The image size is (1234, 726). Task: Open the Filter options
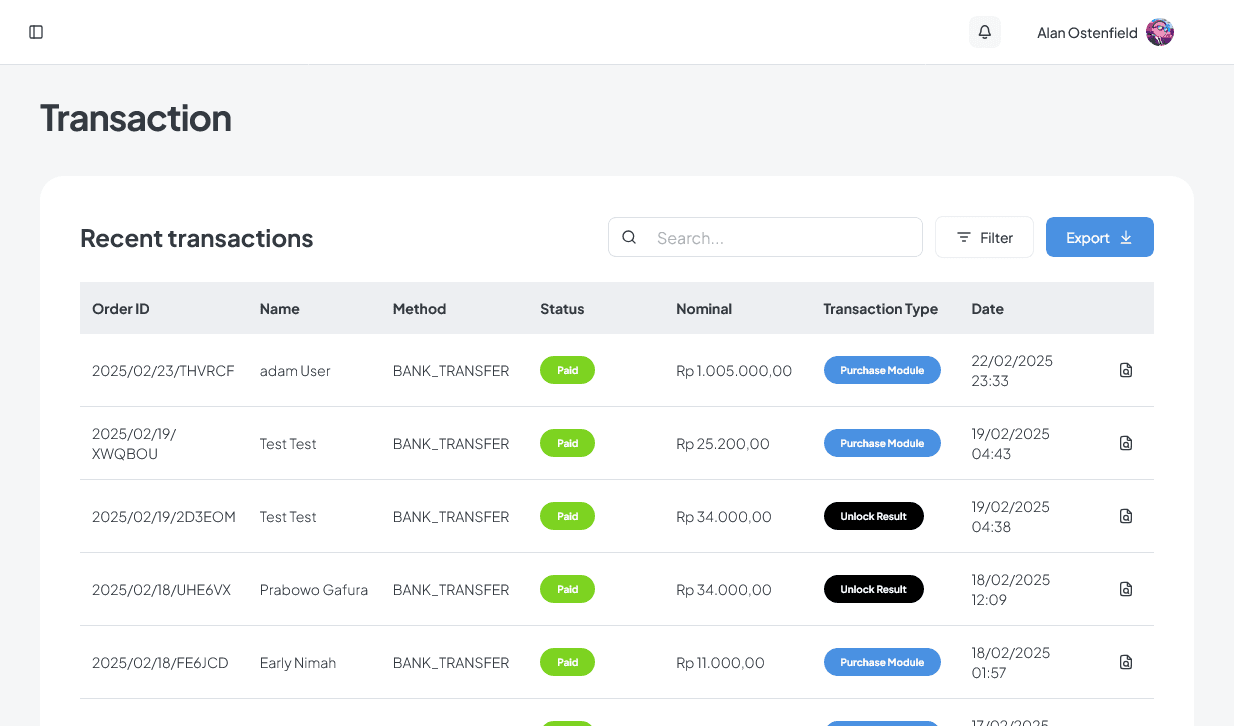coord(984,237)
